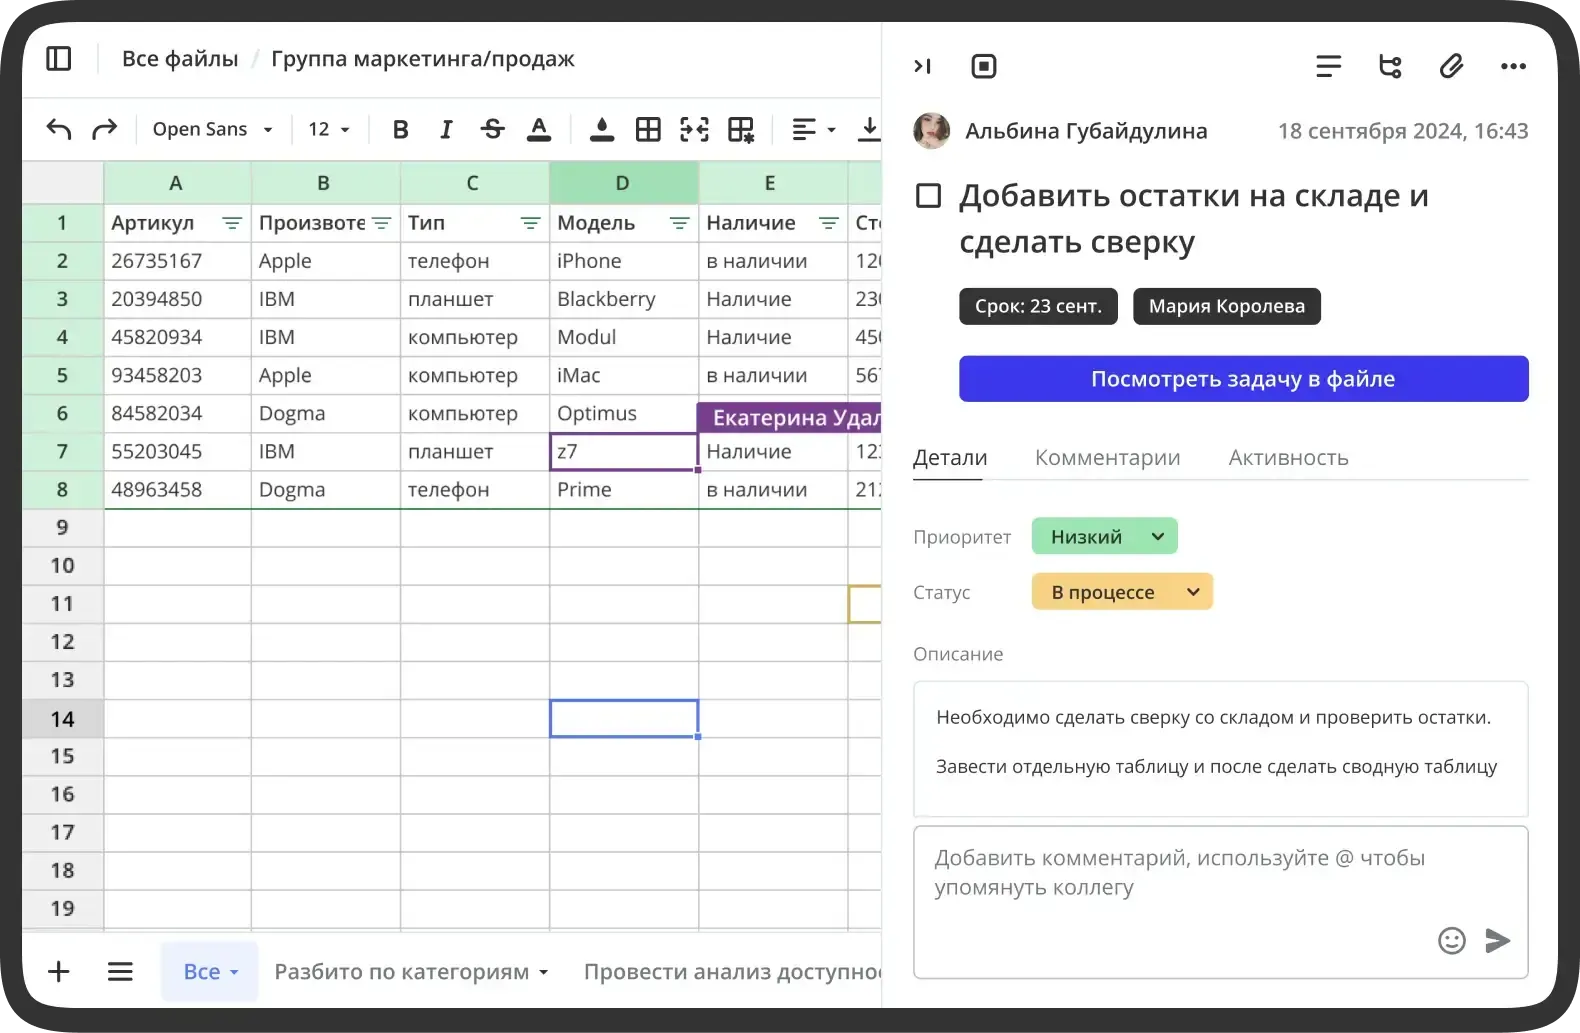Open the font size 12 dropdown

328,129
